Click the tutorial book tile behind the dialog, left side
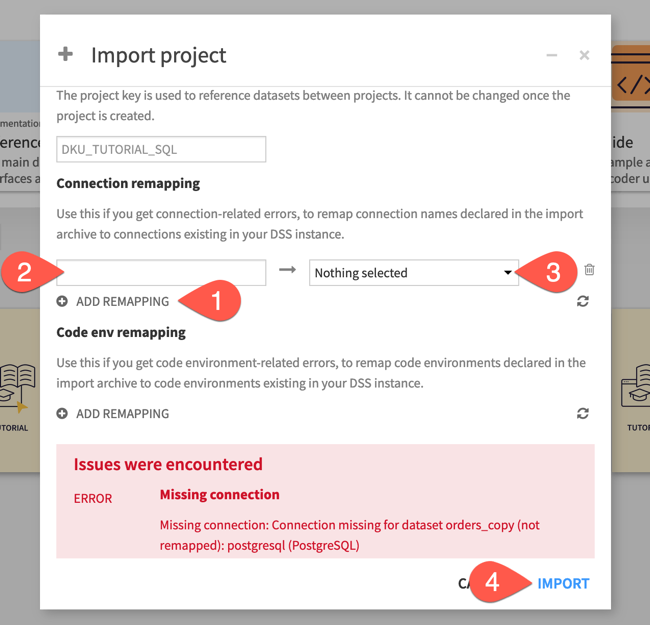 tap(20, 390)
